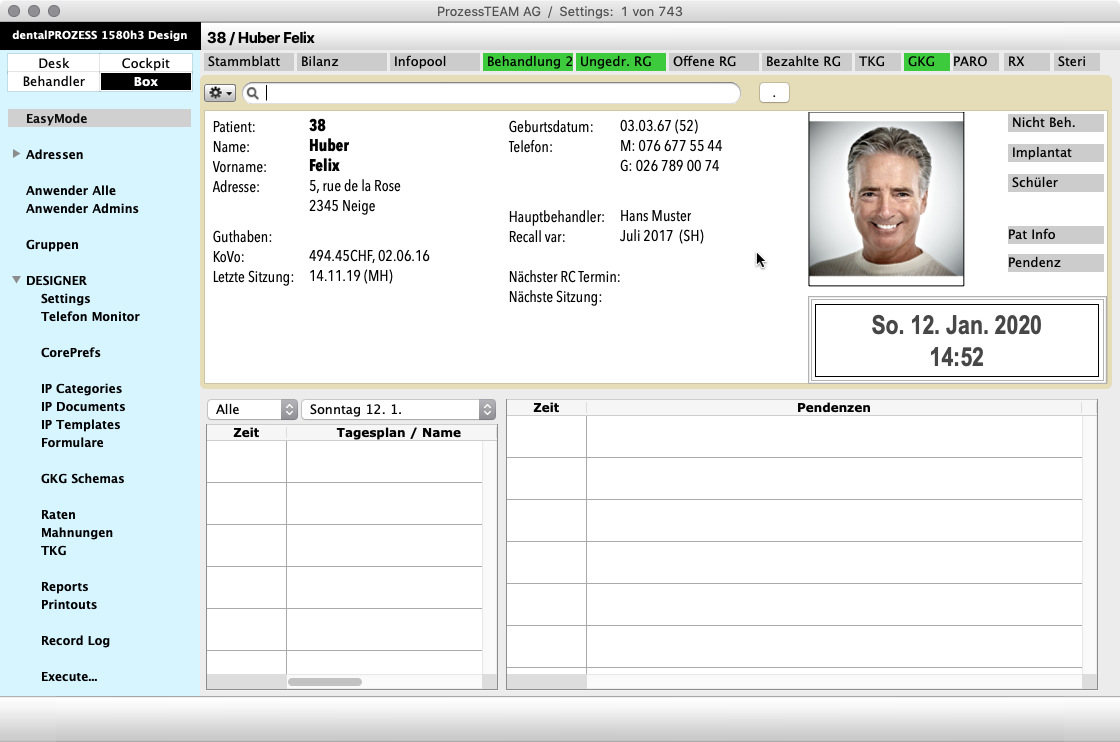
Task: Select Settings under DESIGNER
Action: (65, 298)
